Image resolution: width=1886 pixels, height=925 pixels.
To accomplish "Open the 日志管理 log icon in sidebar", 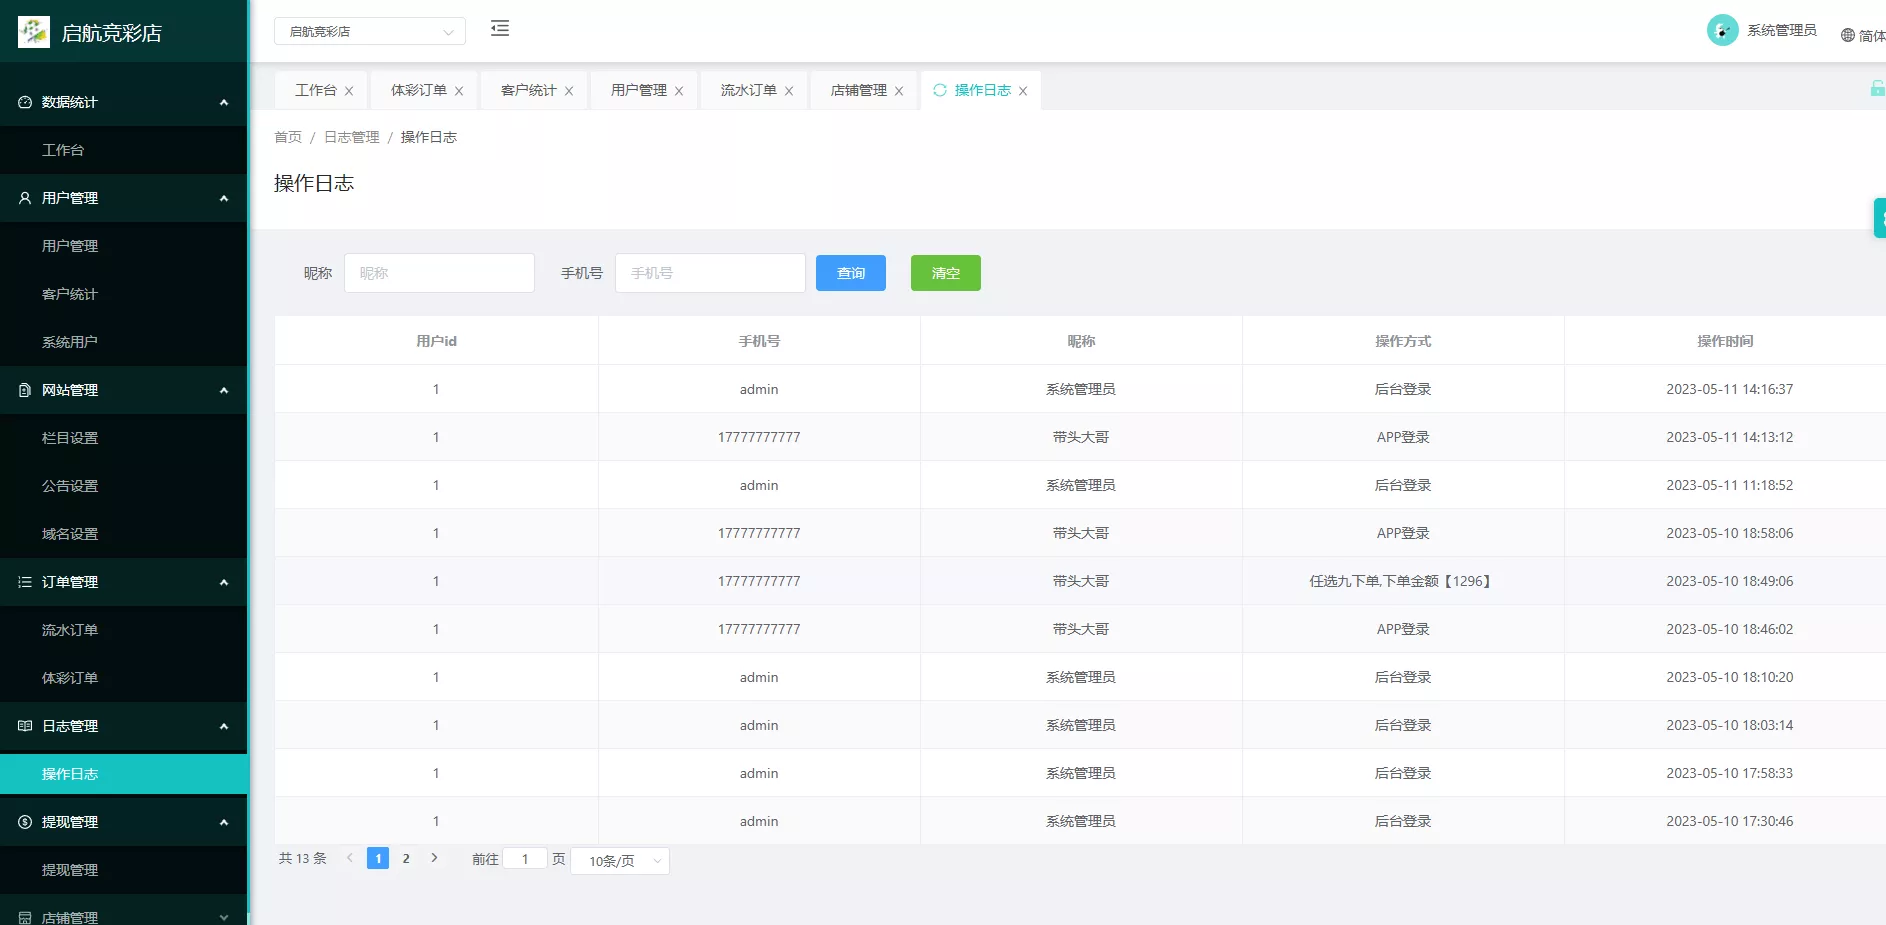I will pos(23,726).
